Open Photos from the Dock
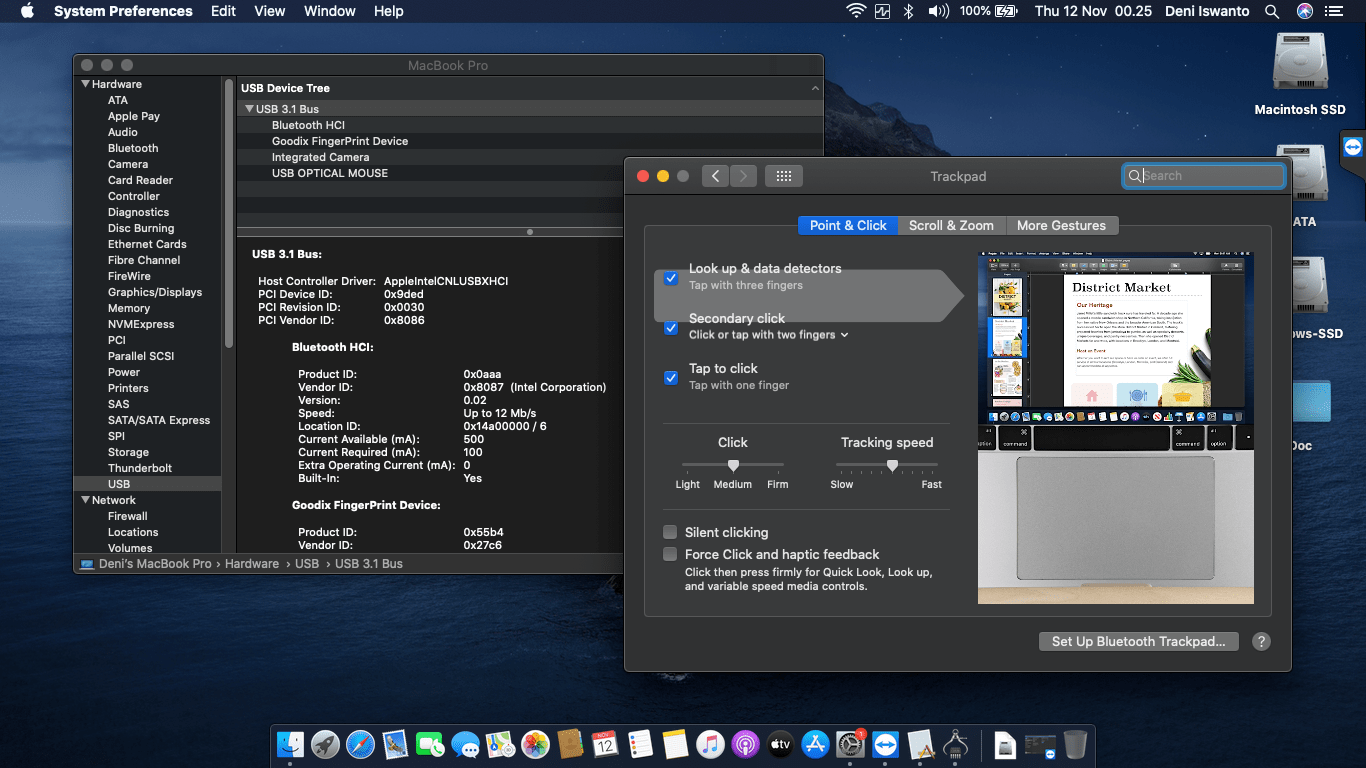 pyautogui.click(x=535, y=744)
